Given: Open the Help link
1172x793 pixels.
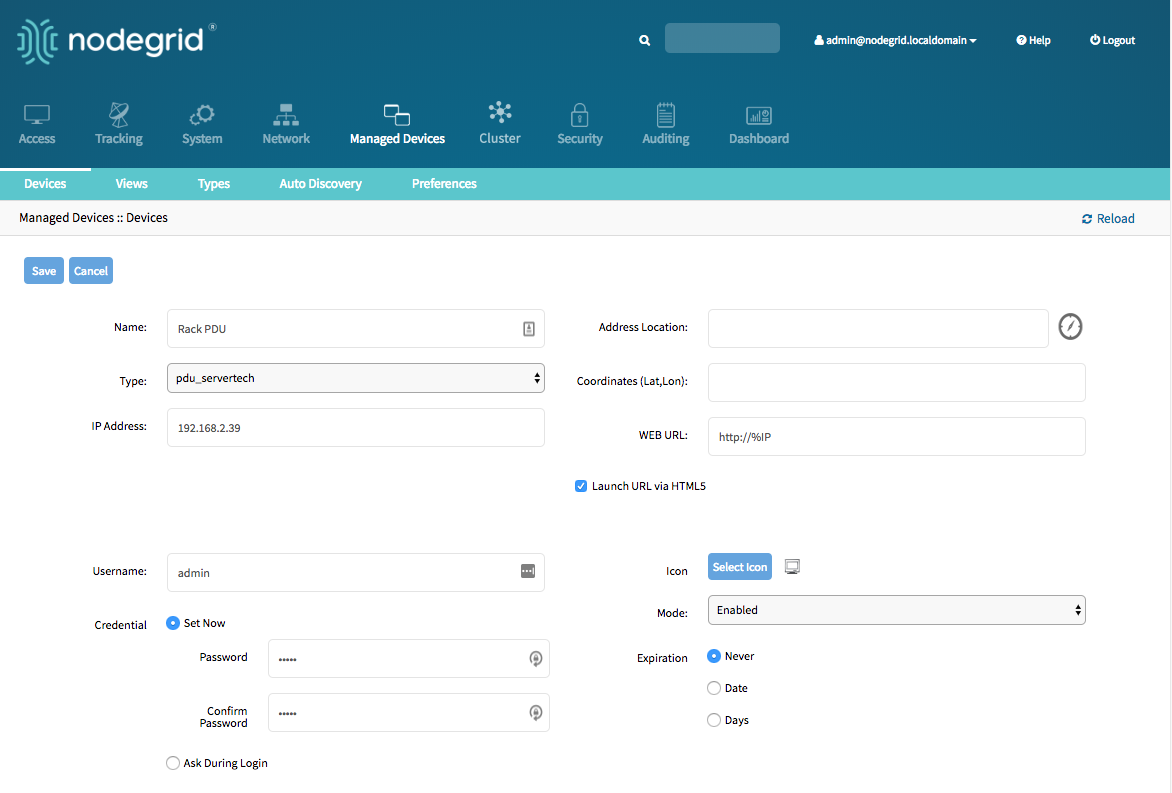Looking at the screenshot, I should coord(1033,40).
